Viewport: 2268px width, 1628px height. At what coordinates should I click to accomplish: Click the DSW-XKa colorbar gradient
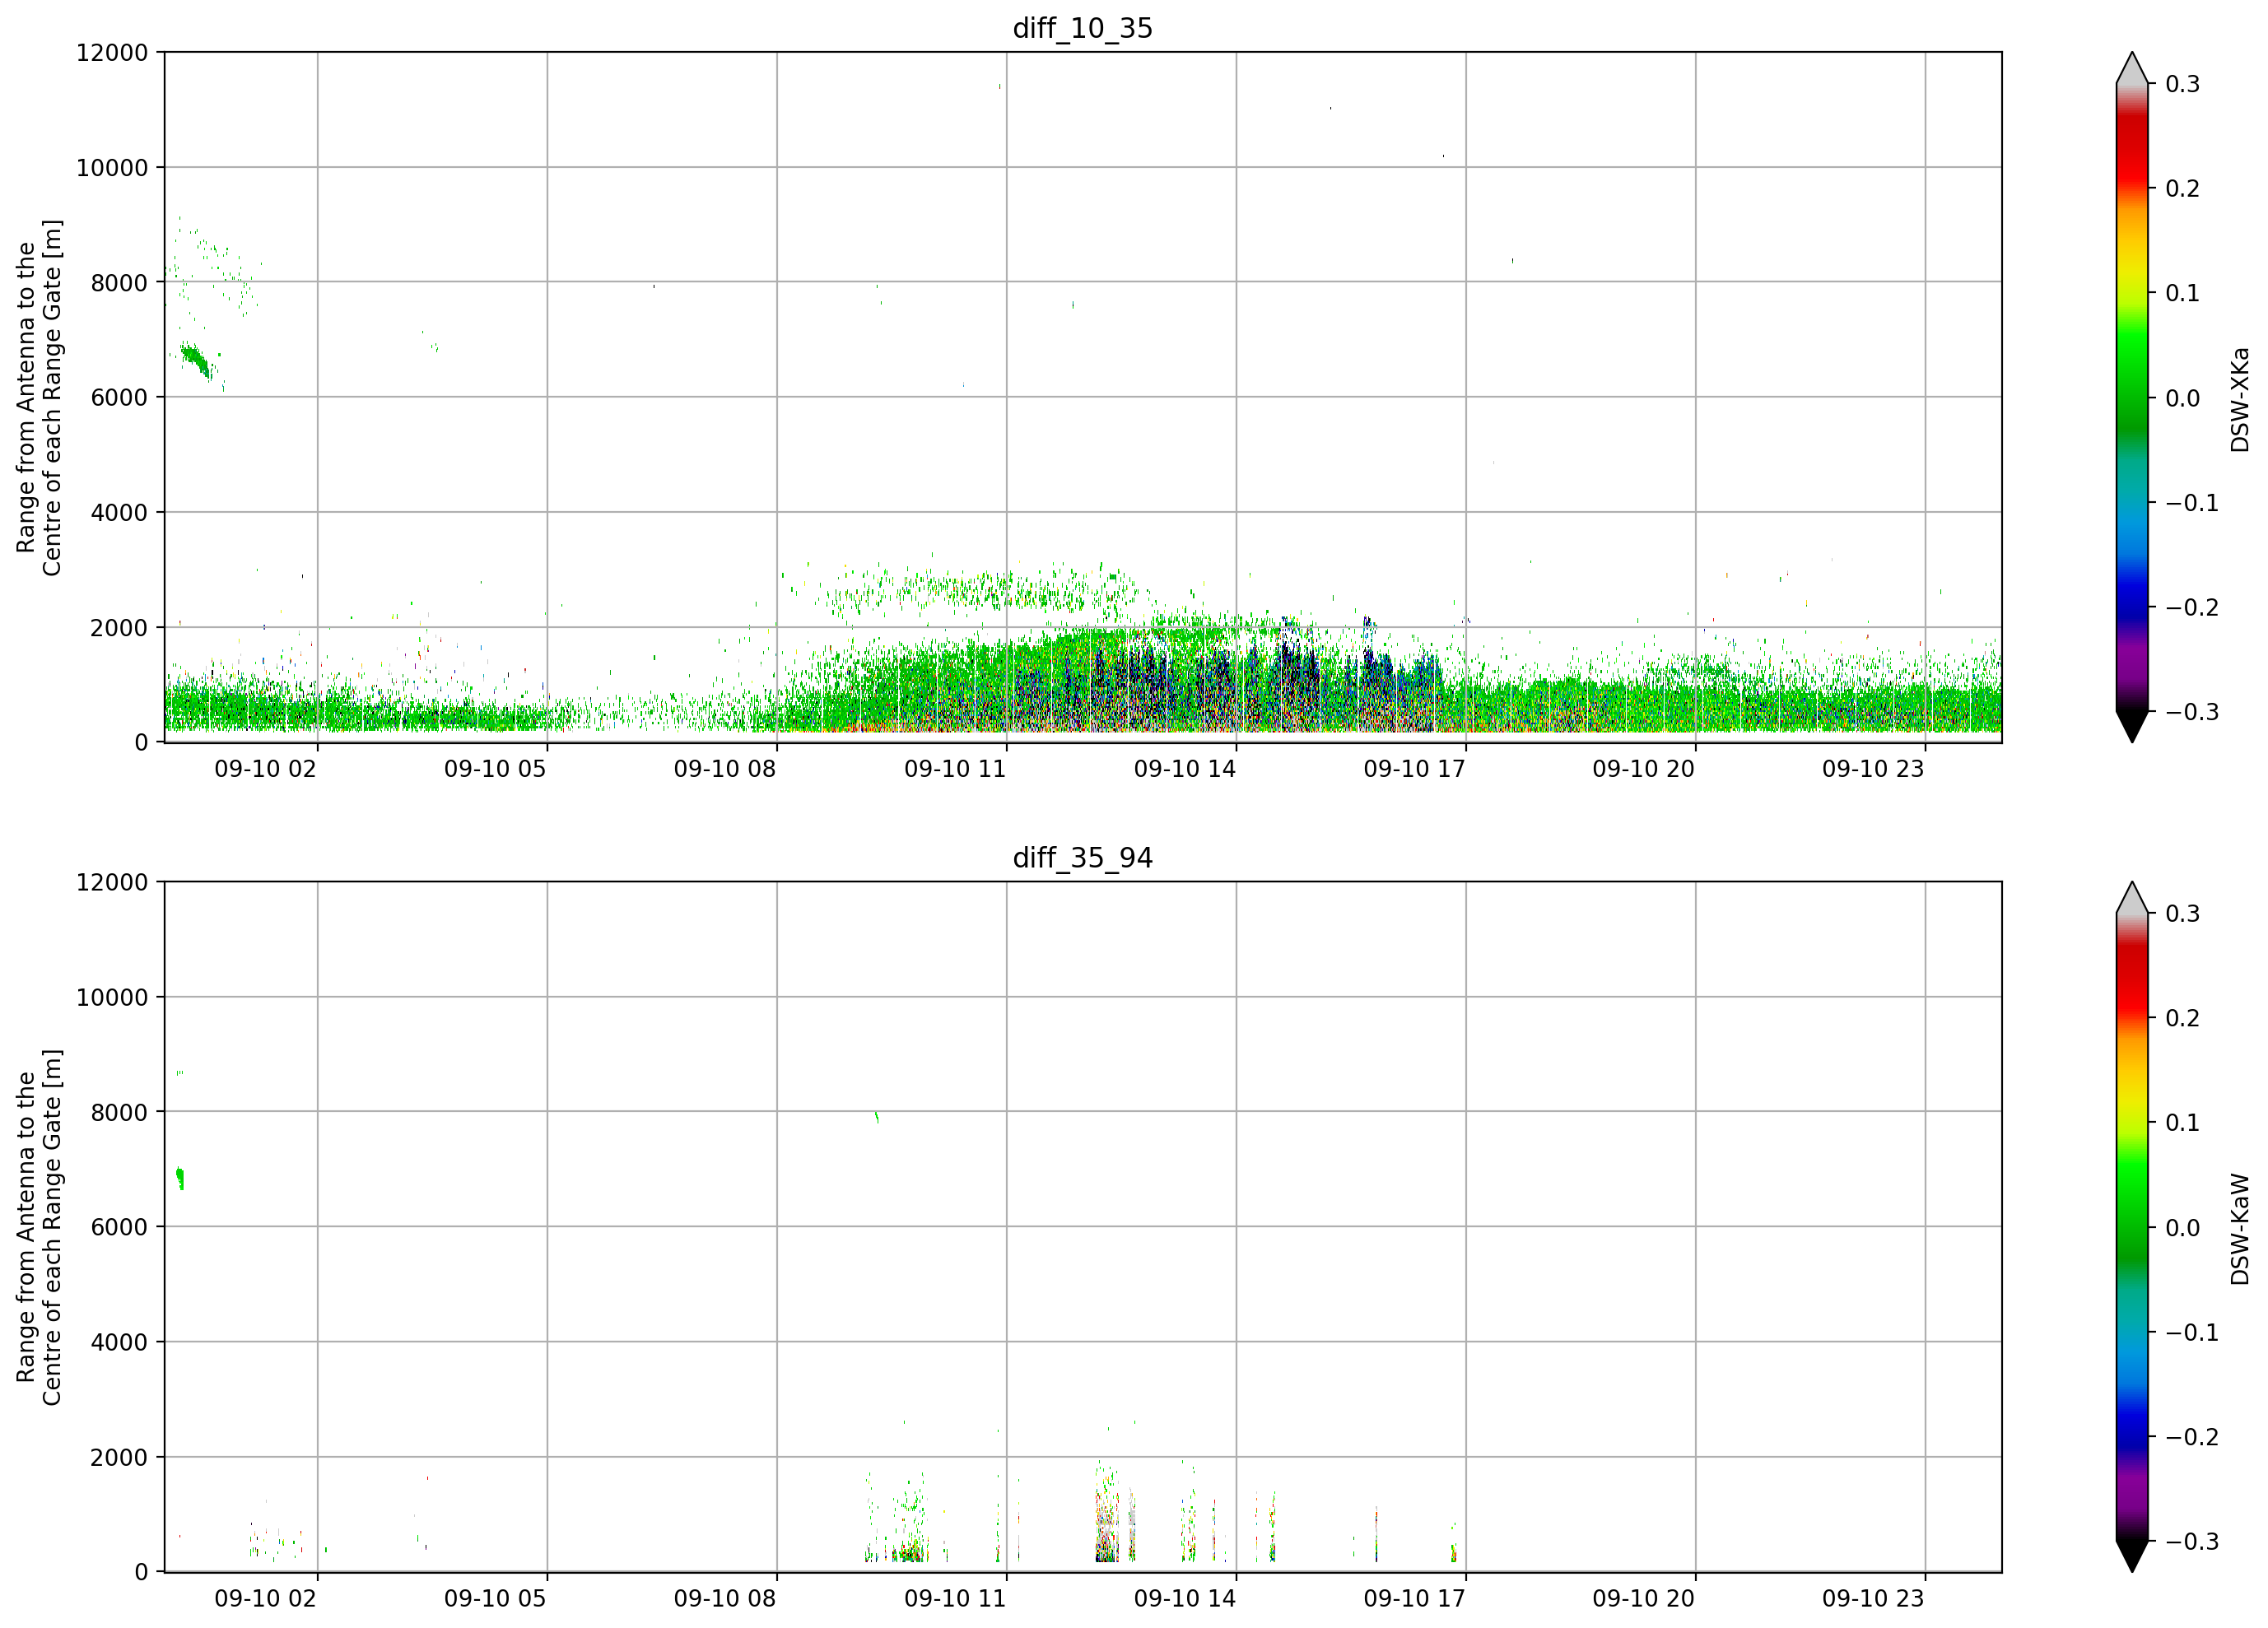click(x=2132, y=398)
